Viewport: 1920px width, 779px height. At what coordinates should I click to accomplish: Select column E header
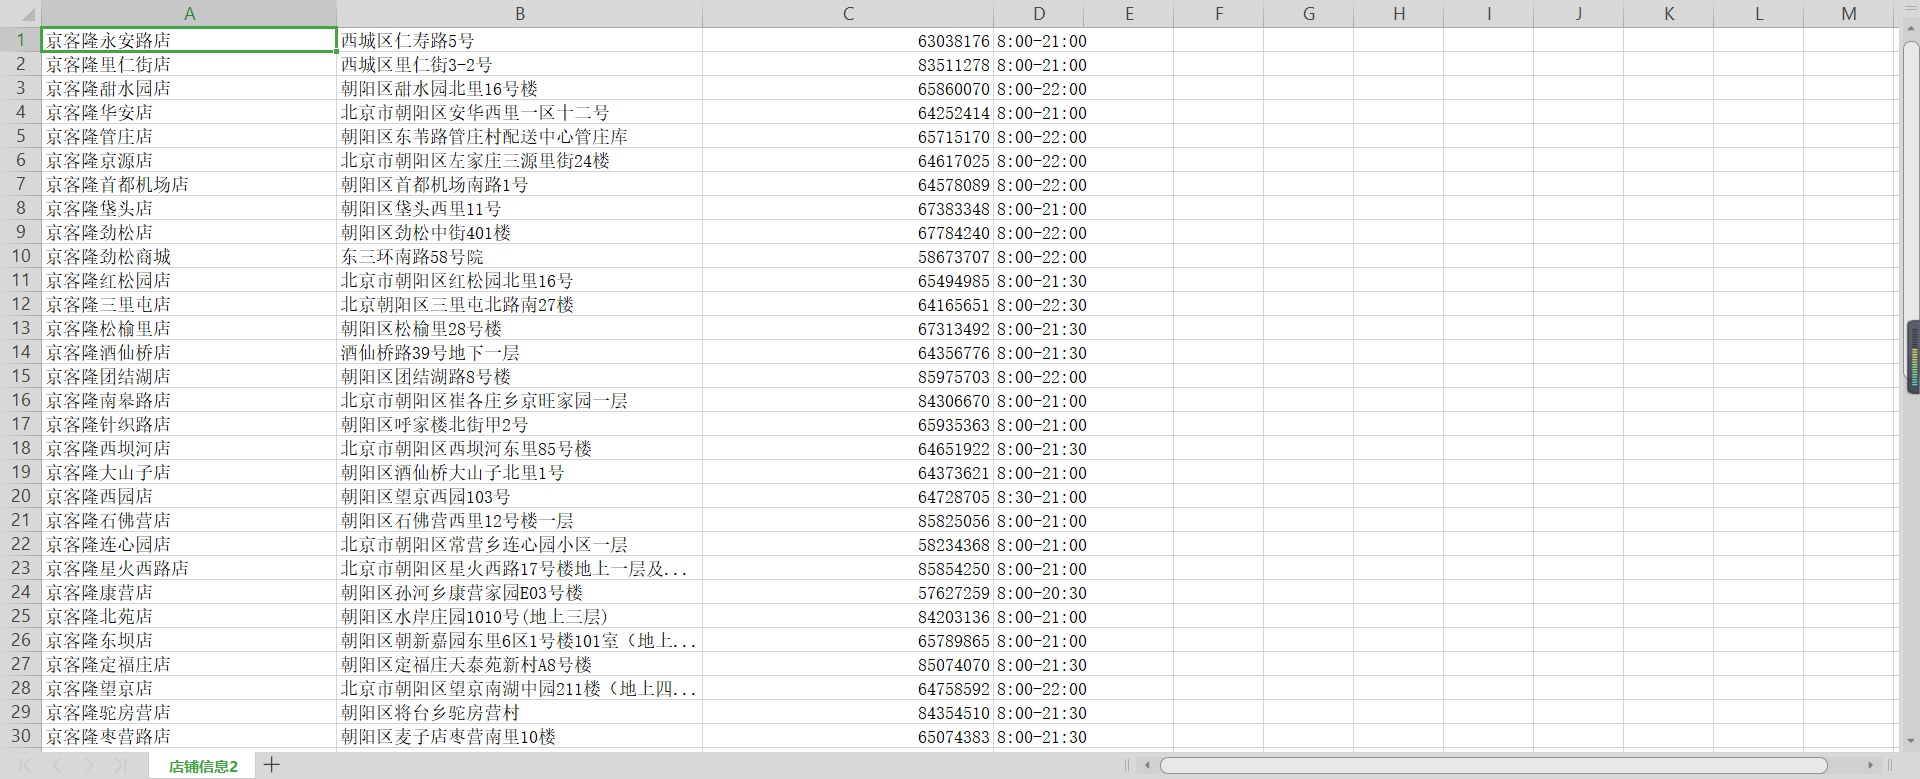tap(1129, 14)
